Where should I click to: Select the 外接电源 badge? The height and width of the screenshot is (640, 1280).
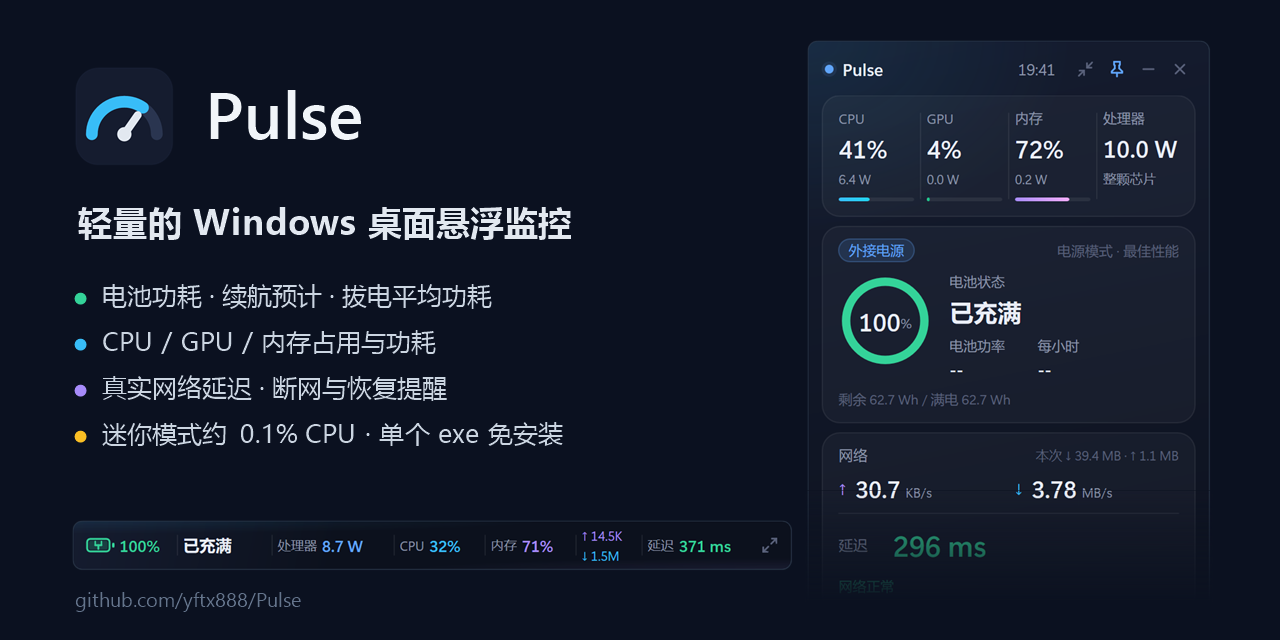[876, 251]
